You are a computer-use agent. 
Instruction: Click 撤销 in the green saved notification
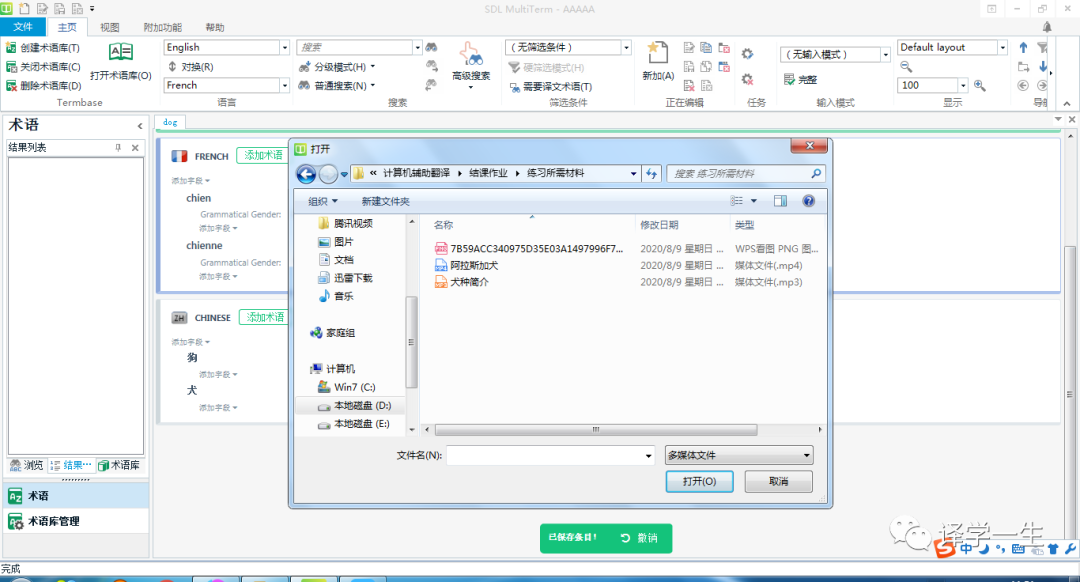tap(639, 538)
